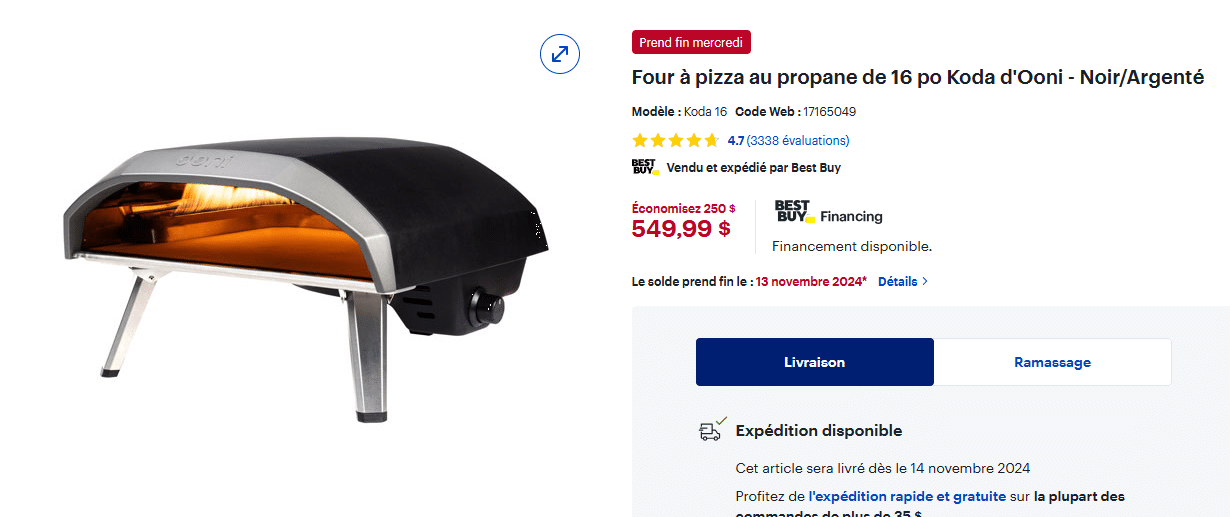Click the shipping truck icon

click(711, 430)
